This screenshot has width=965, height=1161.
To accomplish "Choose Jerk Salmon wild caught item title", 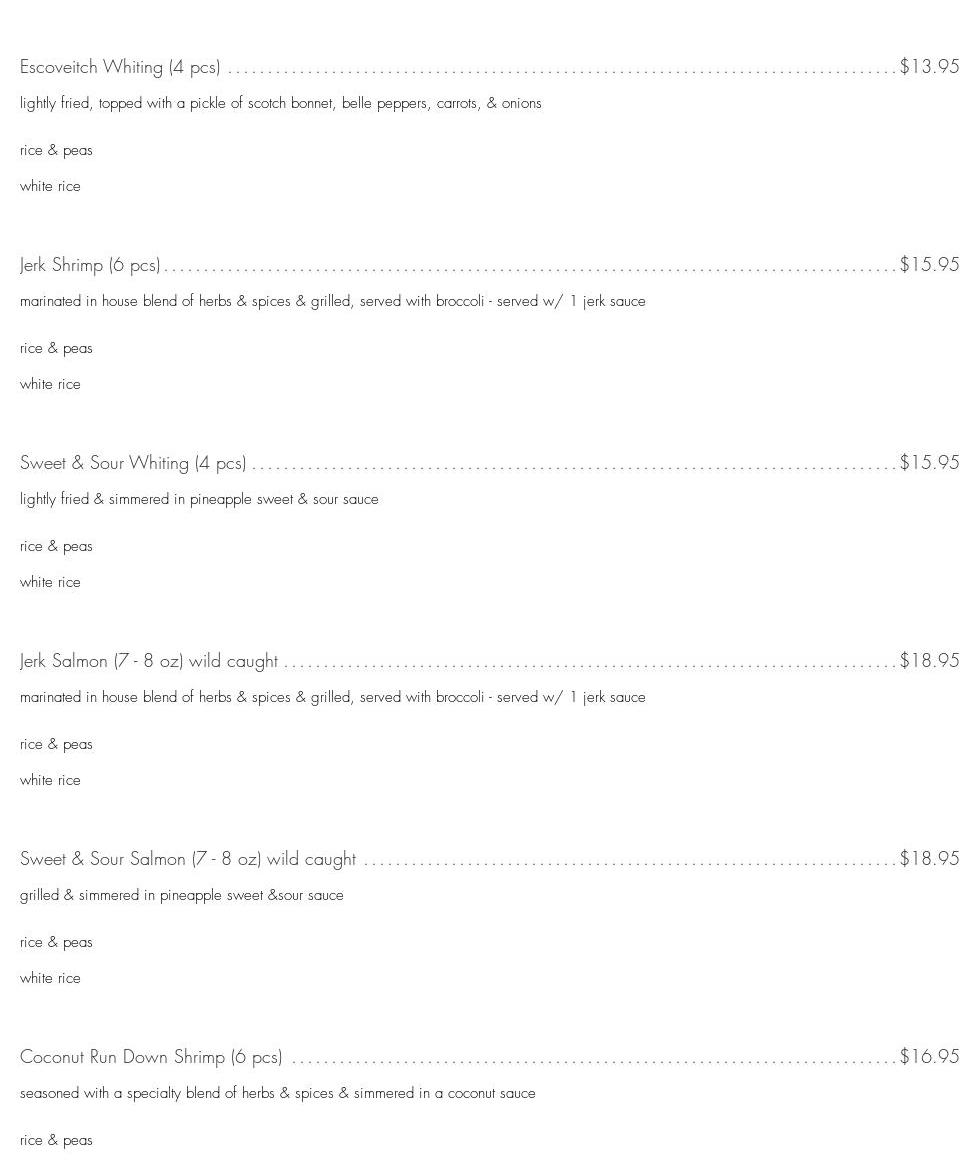I will (149, 661).
